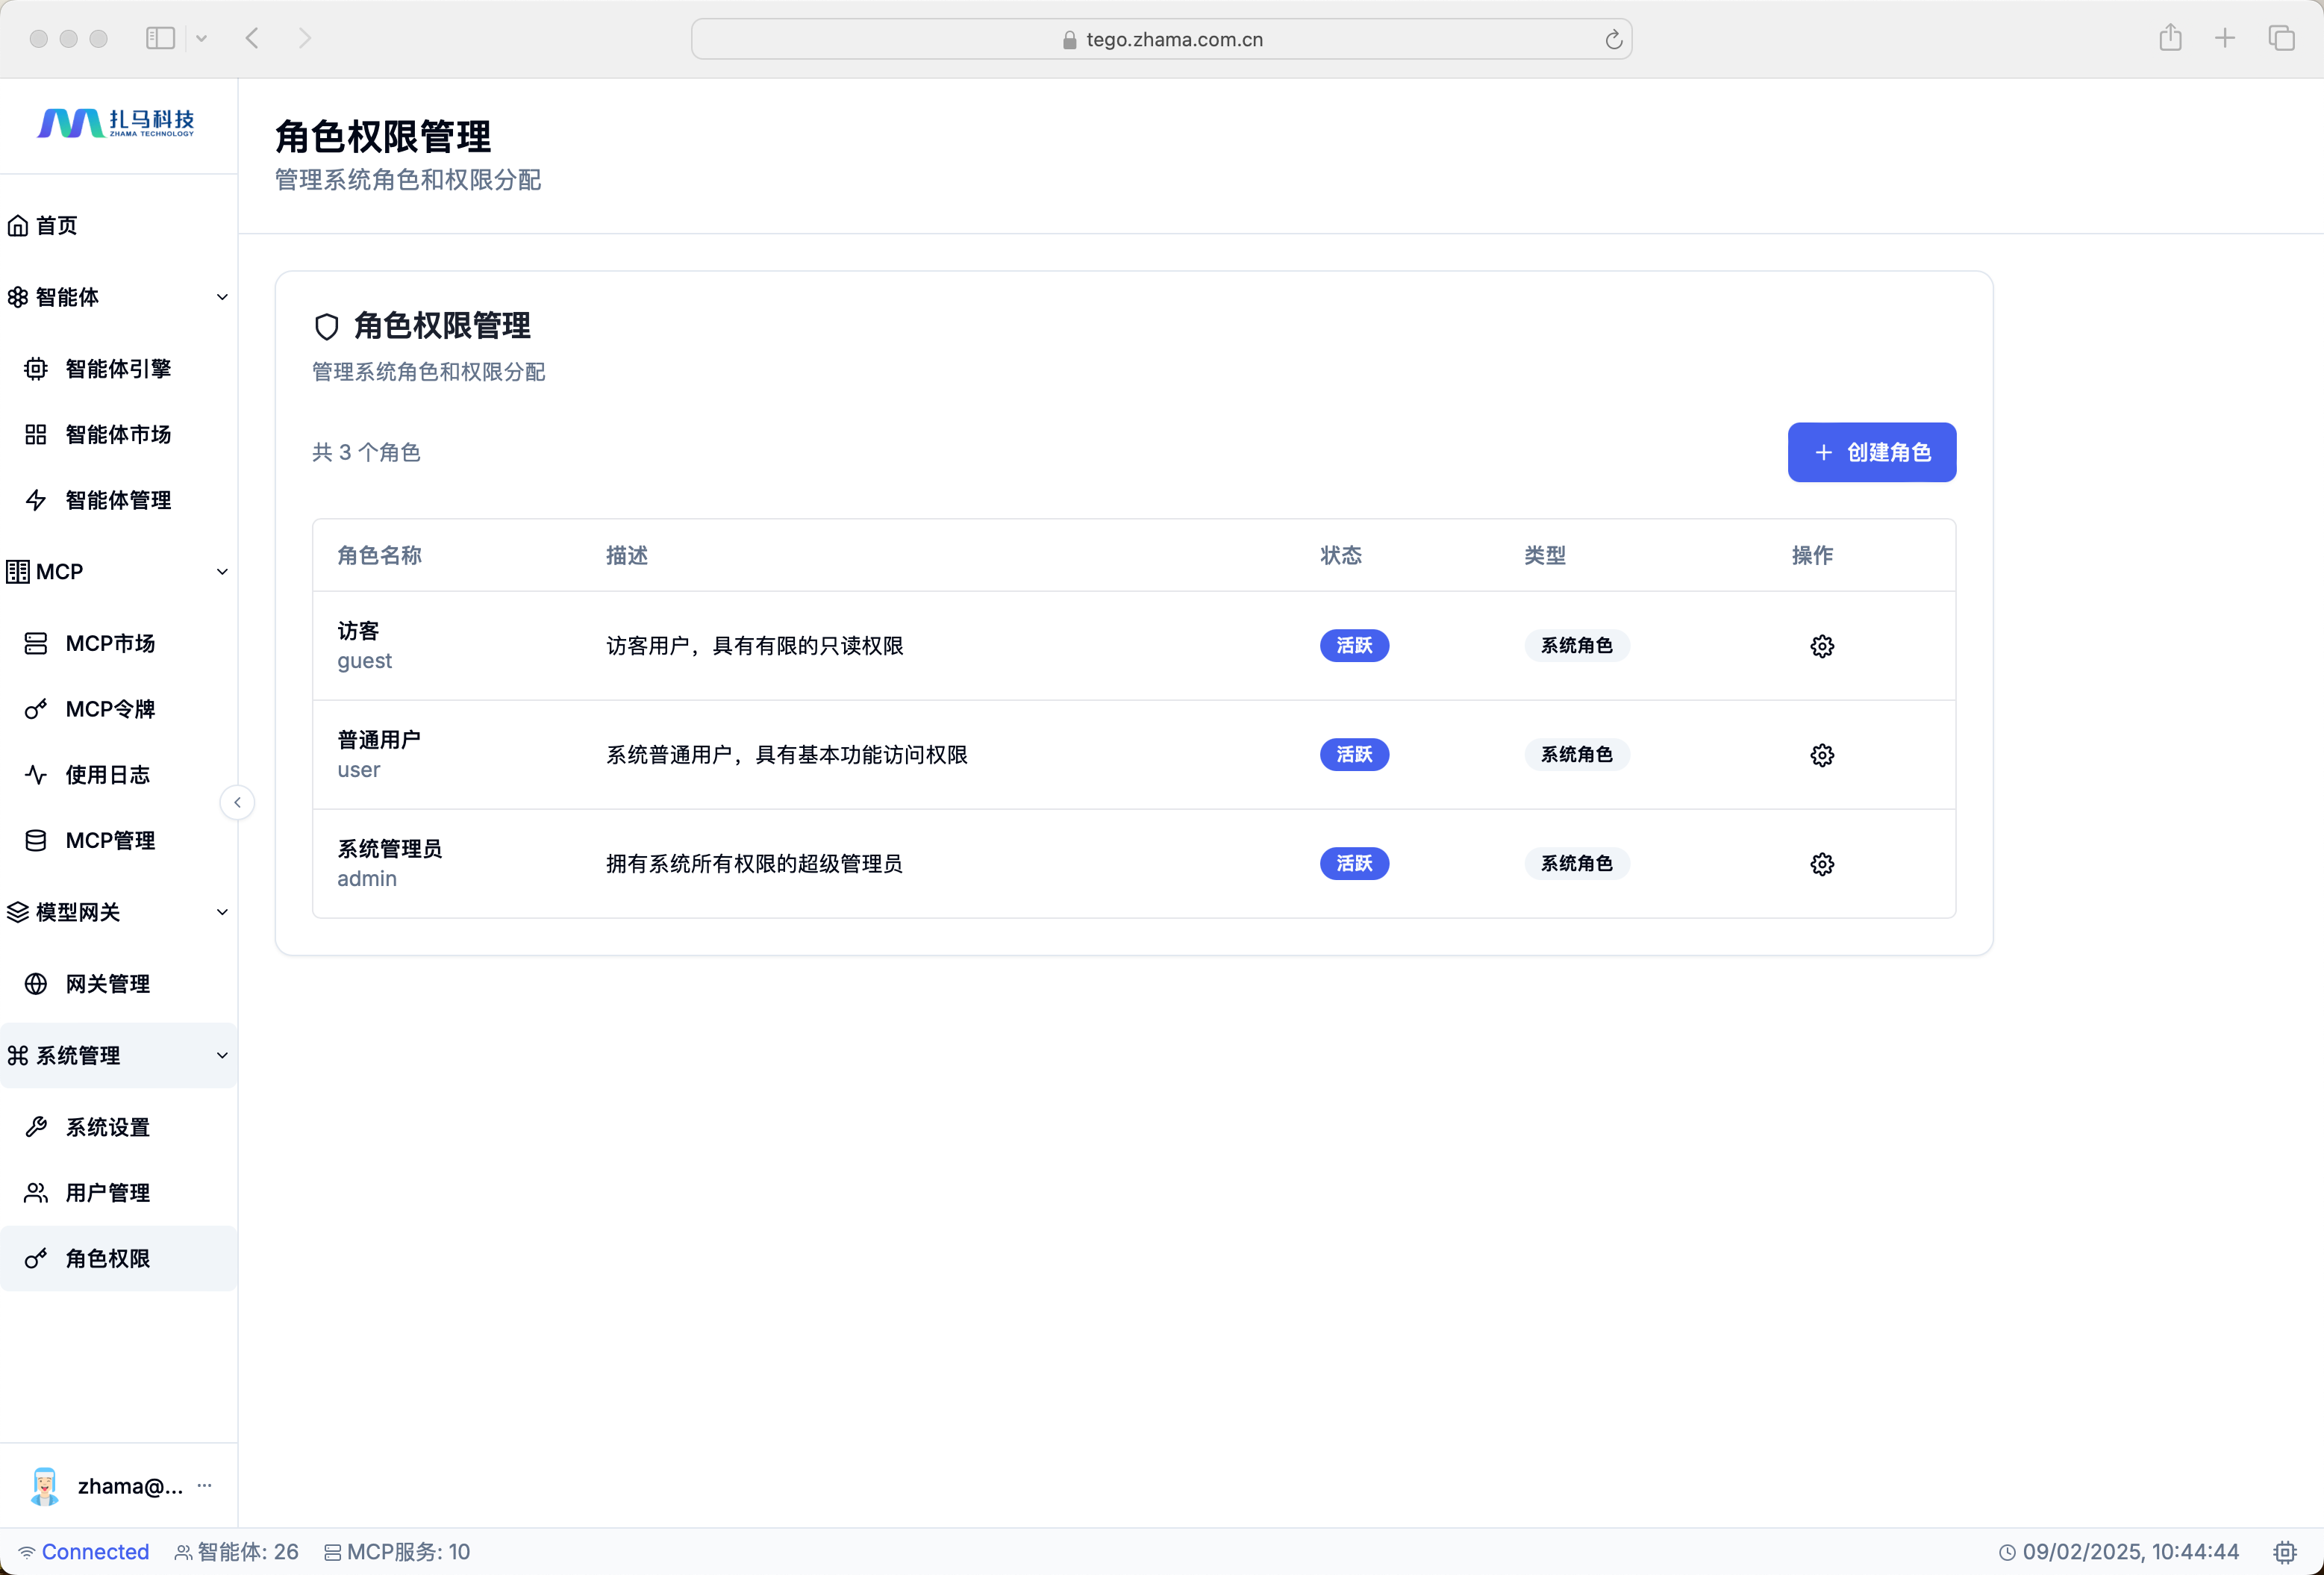Collapse 系统管理 menu section
This screenshot has height=1575, width=2324.
(222, 1055)
